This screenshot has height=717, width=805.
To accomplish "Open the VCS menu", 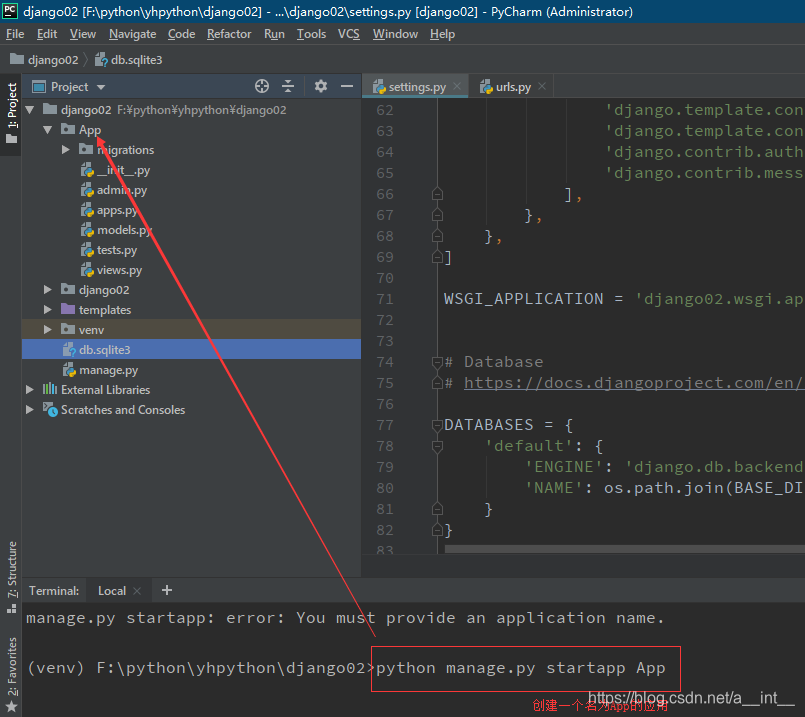I will 349,34.
